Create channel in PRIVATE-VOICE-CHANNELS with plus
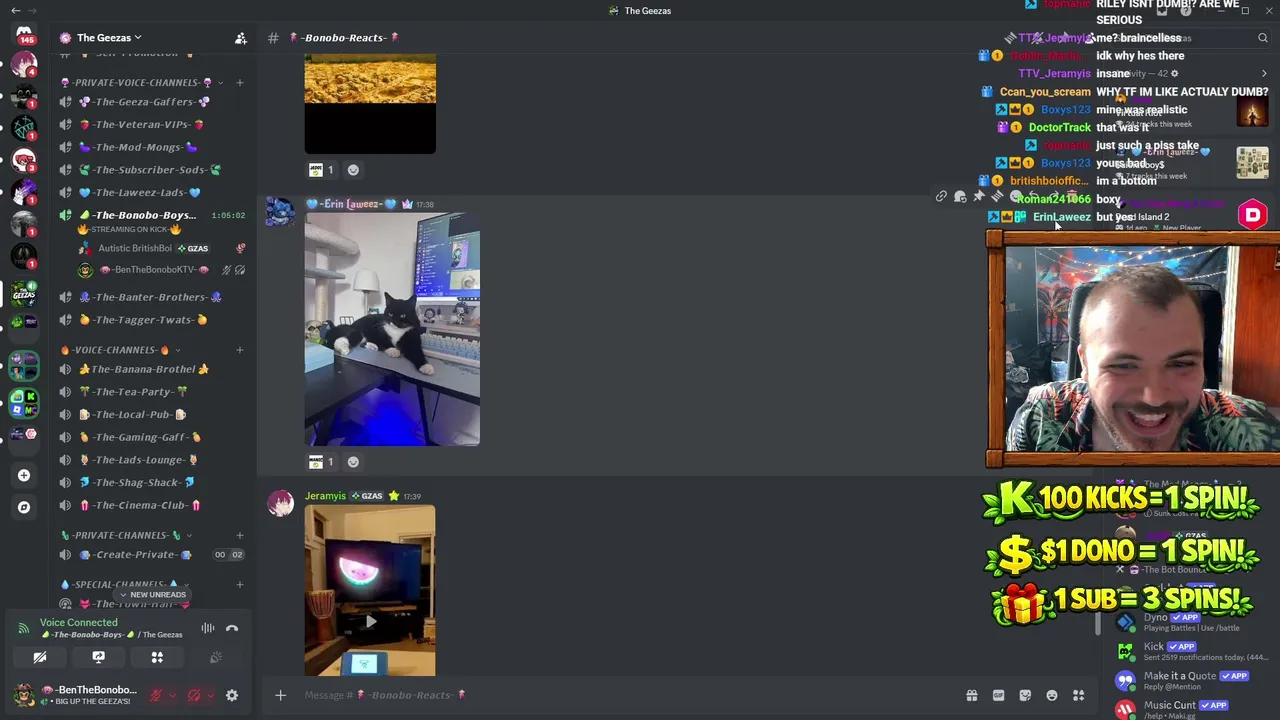This screenshot has width=1280, height=720. tap(239, 82)
